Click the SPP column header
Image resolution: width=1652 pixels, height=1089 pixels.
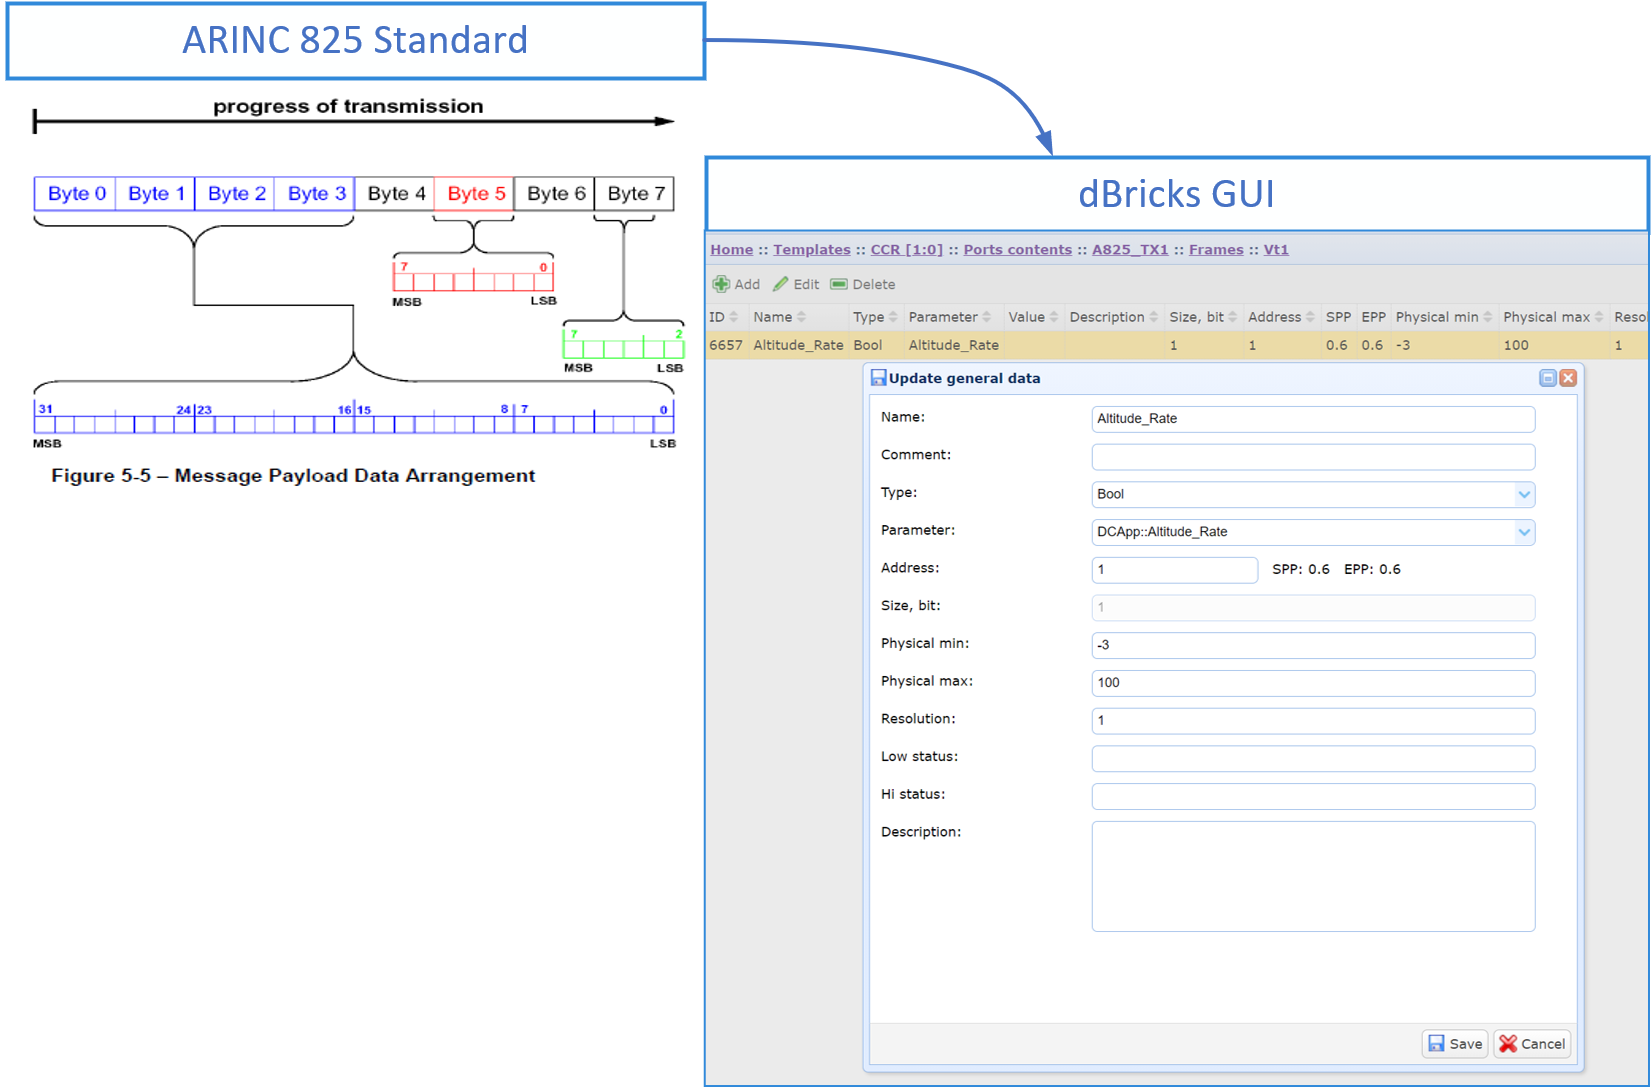tap(1338, 317)
